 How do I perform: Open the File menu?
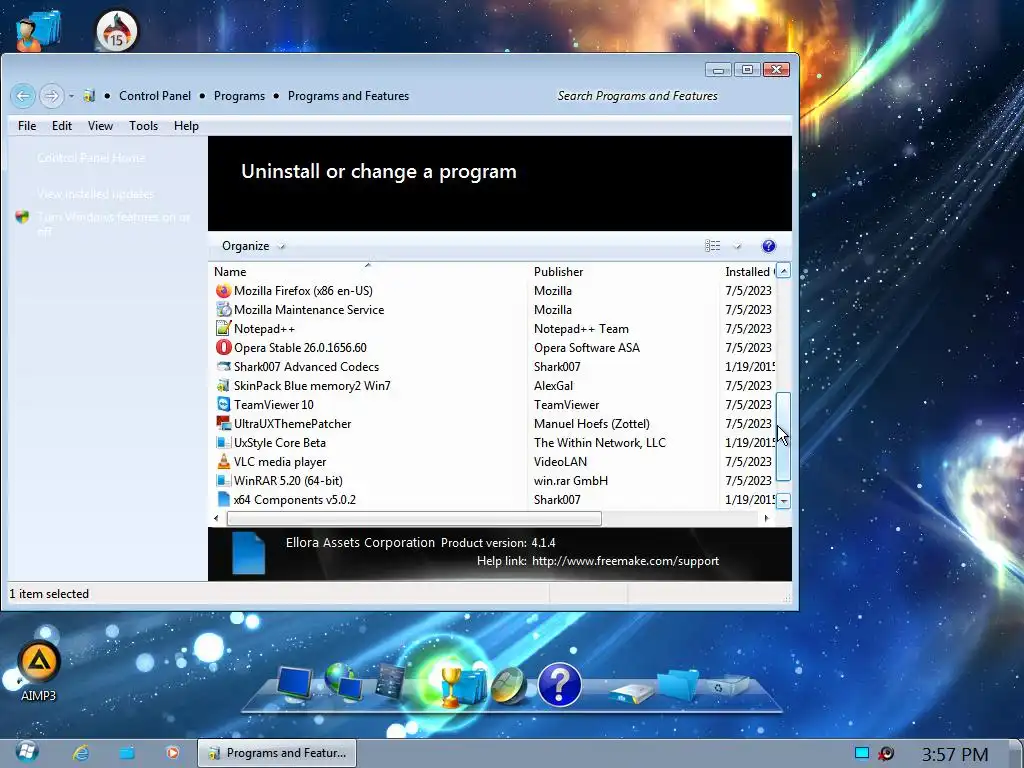[27, 126]
